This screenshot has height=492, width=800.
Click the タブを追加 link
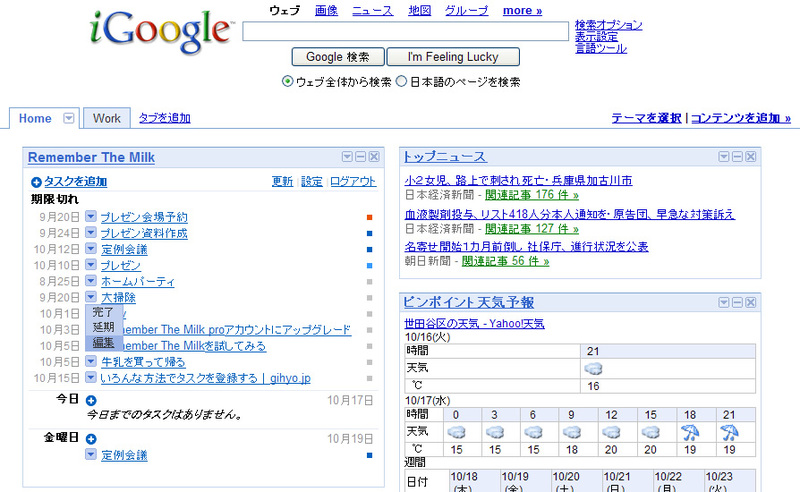pos(165,118)
